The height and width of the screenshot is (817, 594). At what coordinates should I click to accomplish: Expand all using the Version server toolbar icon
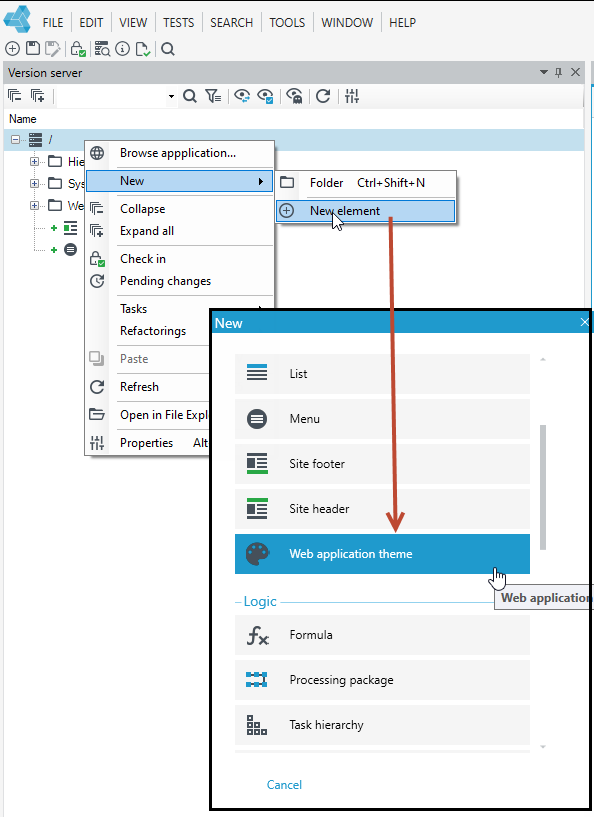38,96
